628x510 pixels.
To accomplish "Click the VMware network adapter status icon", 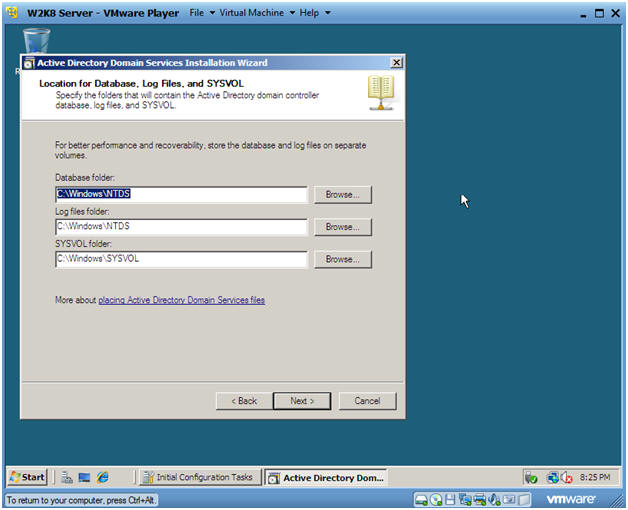I will (x=465, y=499).
